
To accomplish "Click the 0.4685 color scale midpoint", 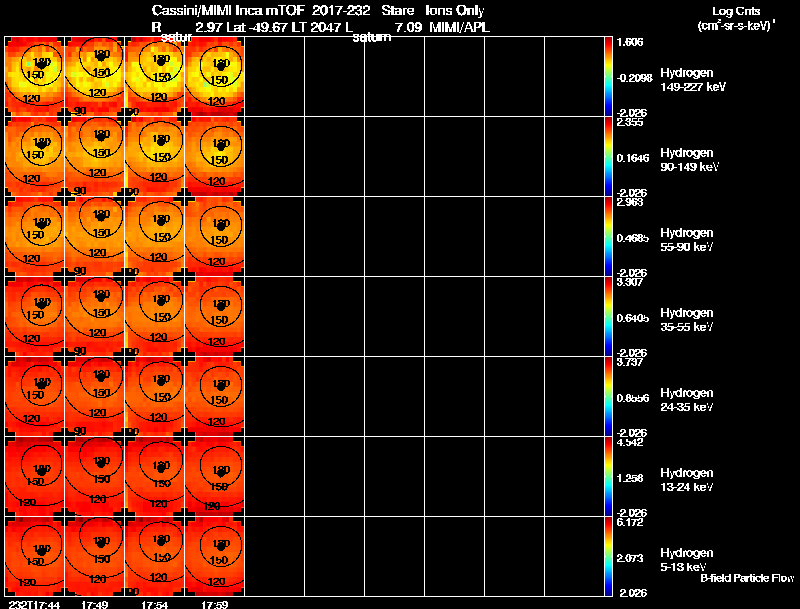I will (633, 238).
